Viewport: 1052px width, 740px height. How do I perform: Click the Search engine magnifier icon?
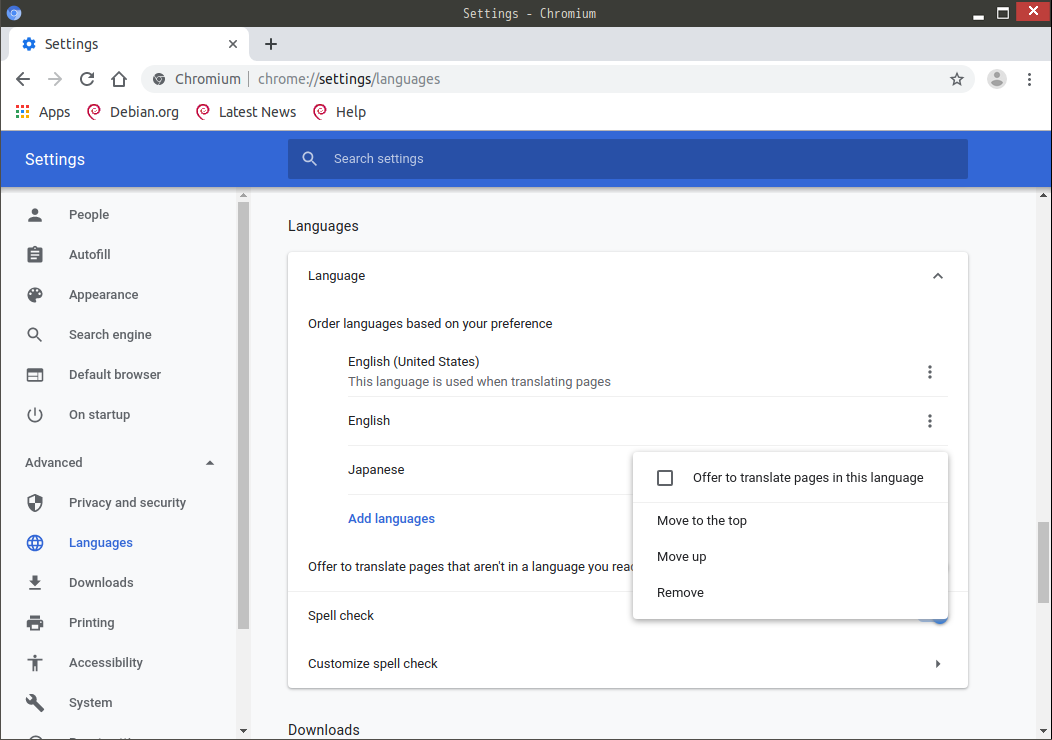coord(35,335)
